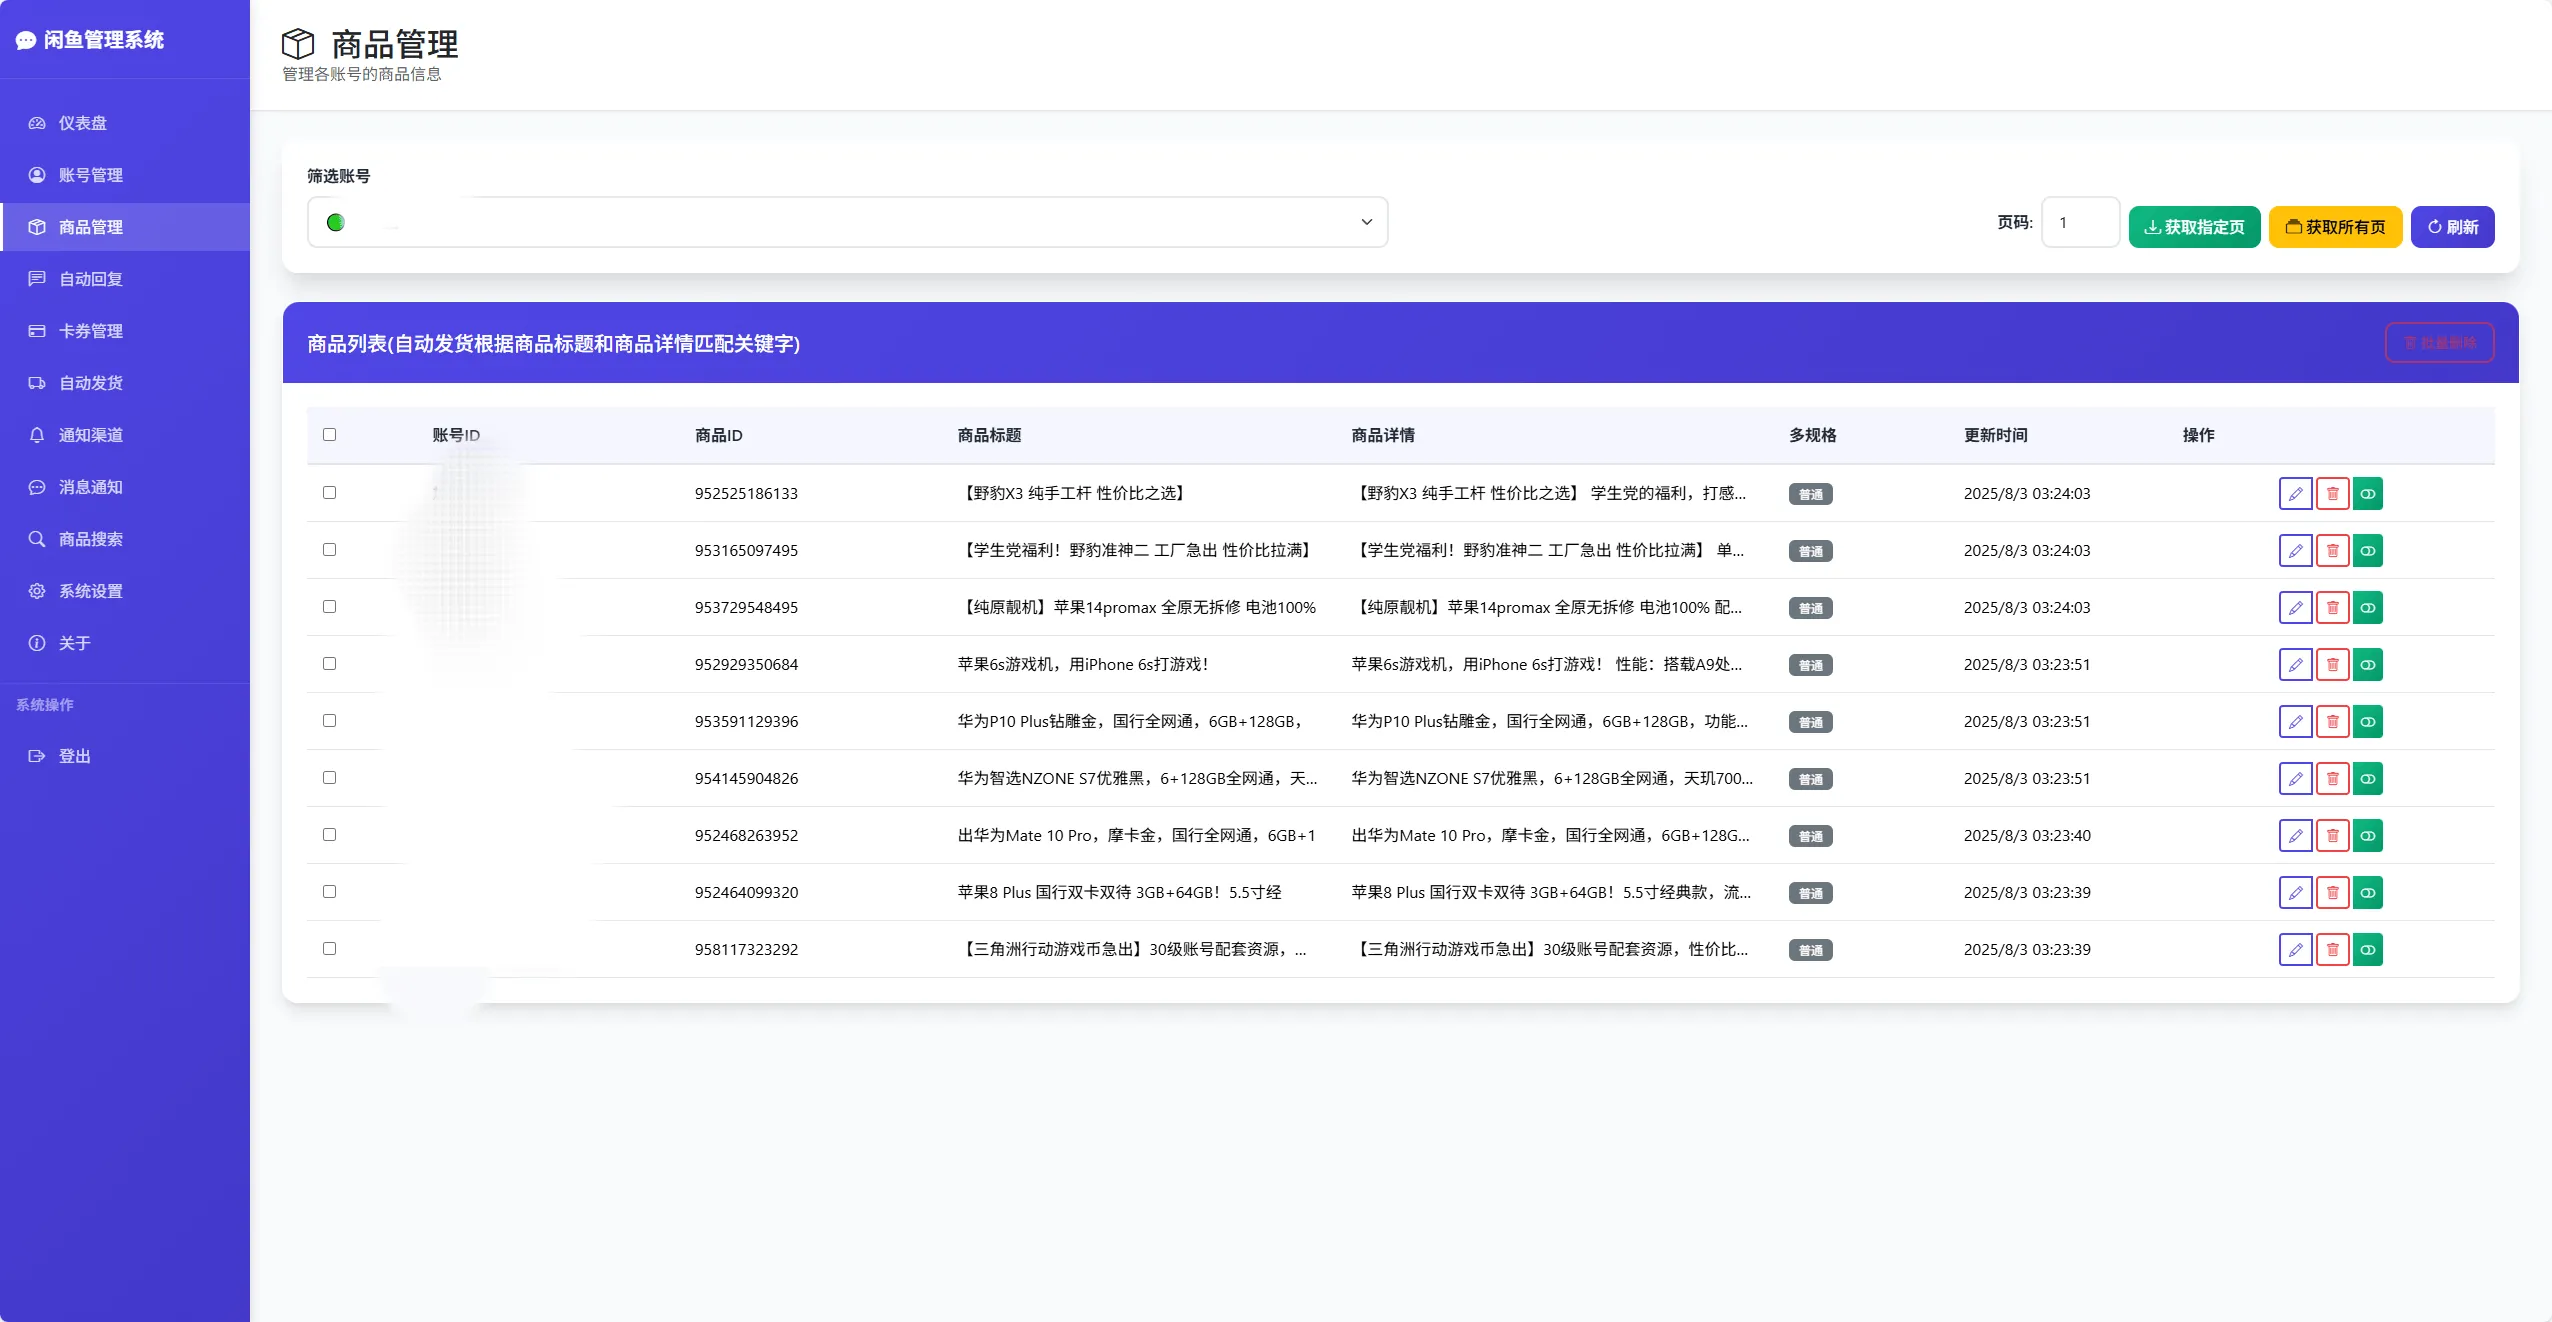Click the 页码 page number input field
Screen dimensions: 2552x1322
(x=2079, y=222)
